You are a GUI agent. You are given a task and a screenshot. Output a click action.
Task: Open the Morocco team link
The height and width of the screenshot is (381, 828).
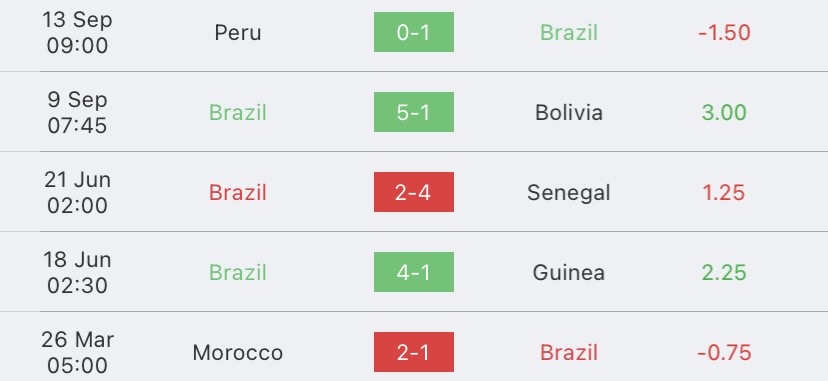(238, 353)
